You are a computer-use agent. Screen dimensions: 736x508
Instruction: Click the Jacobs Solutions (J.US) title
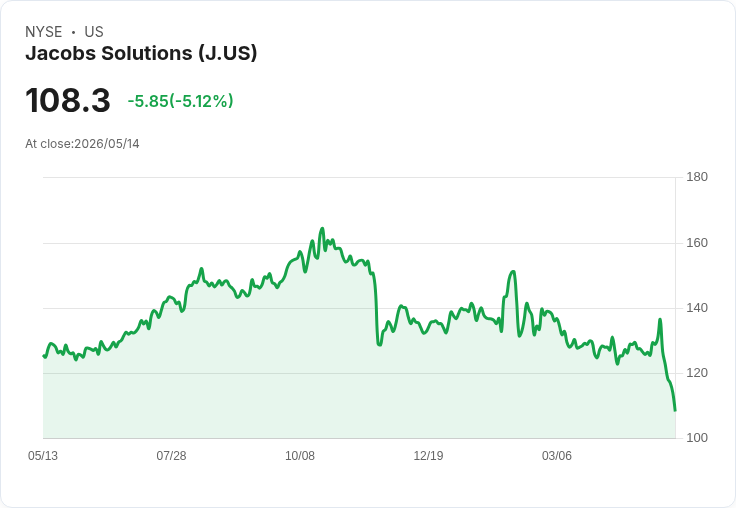[141, 53]
